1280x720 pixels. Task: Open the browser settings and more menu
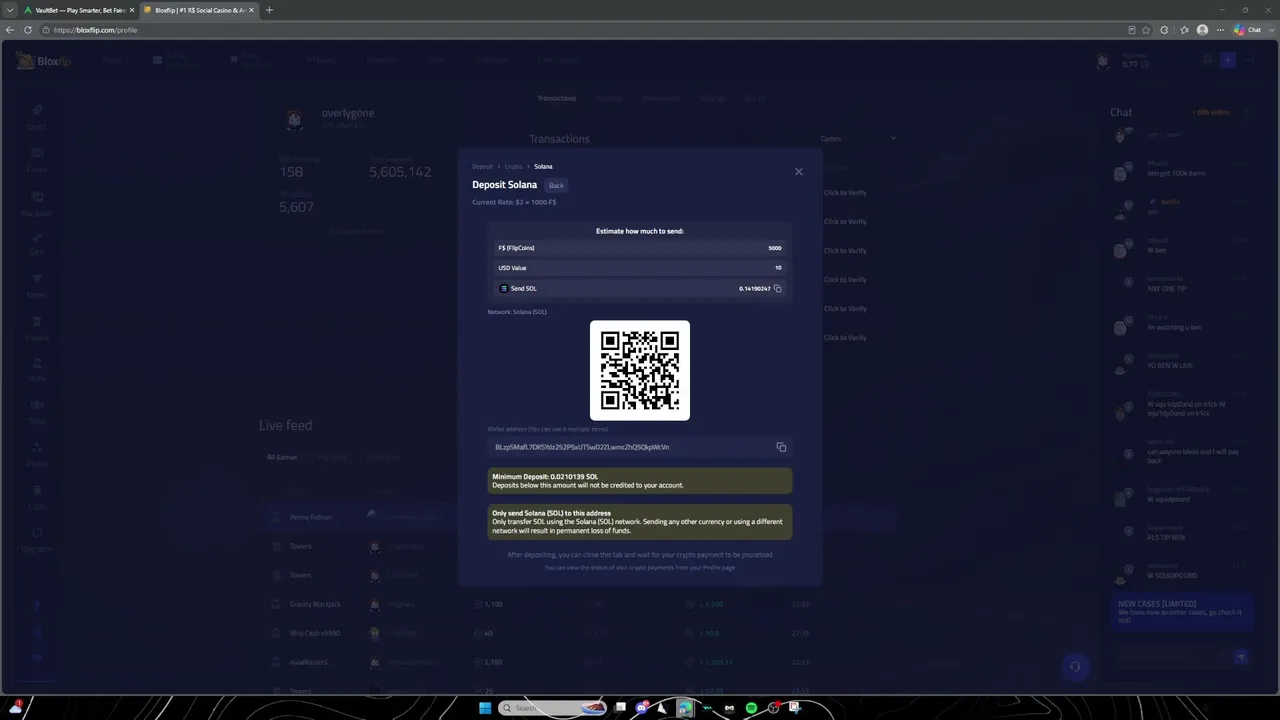pos(1219,30)
